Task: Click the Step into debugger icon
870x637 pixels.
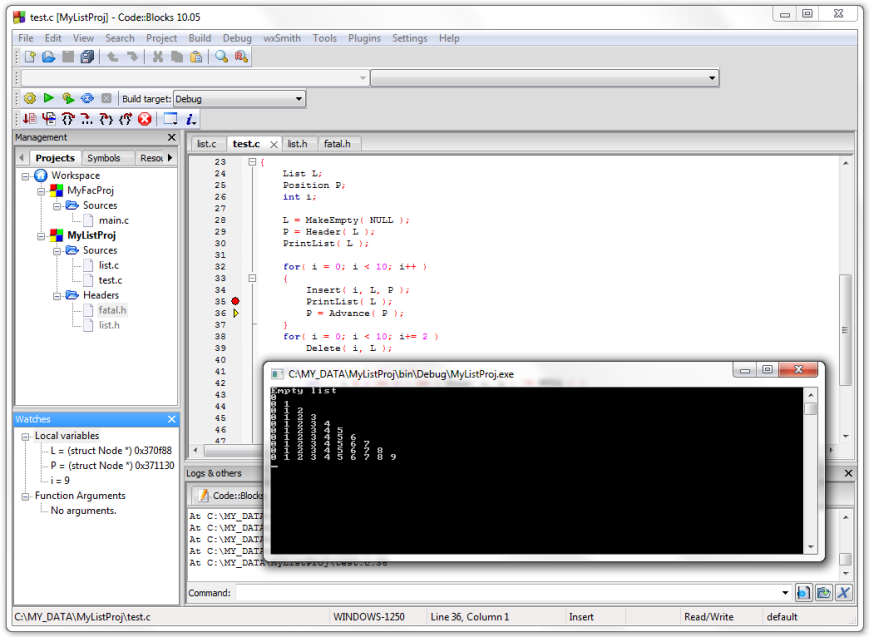Action: pos(106,119)
